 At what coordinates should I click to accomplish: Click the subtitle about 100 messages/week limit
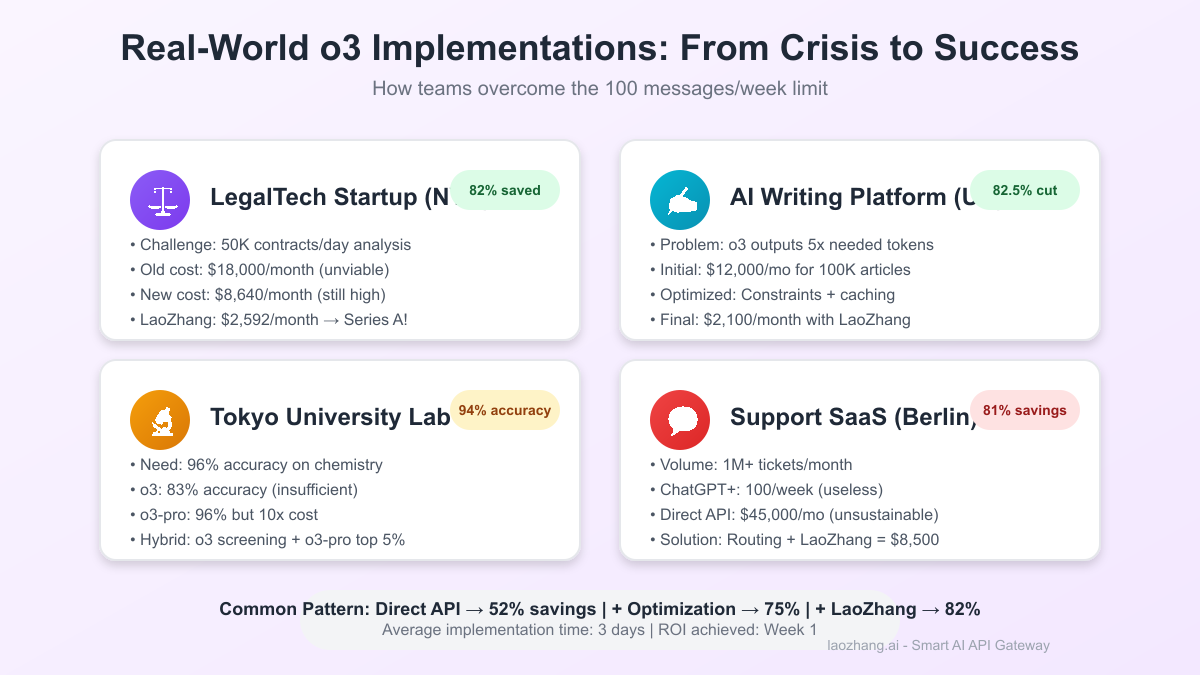click(600, 88)
